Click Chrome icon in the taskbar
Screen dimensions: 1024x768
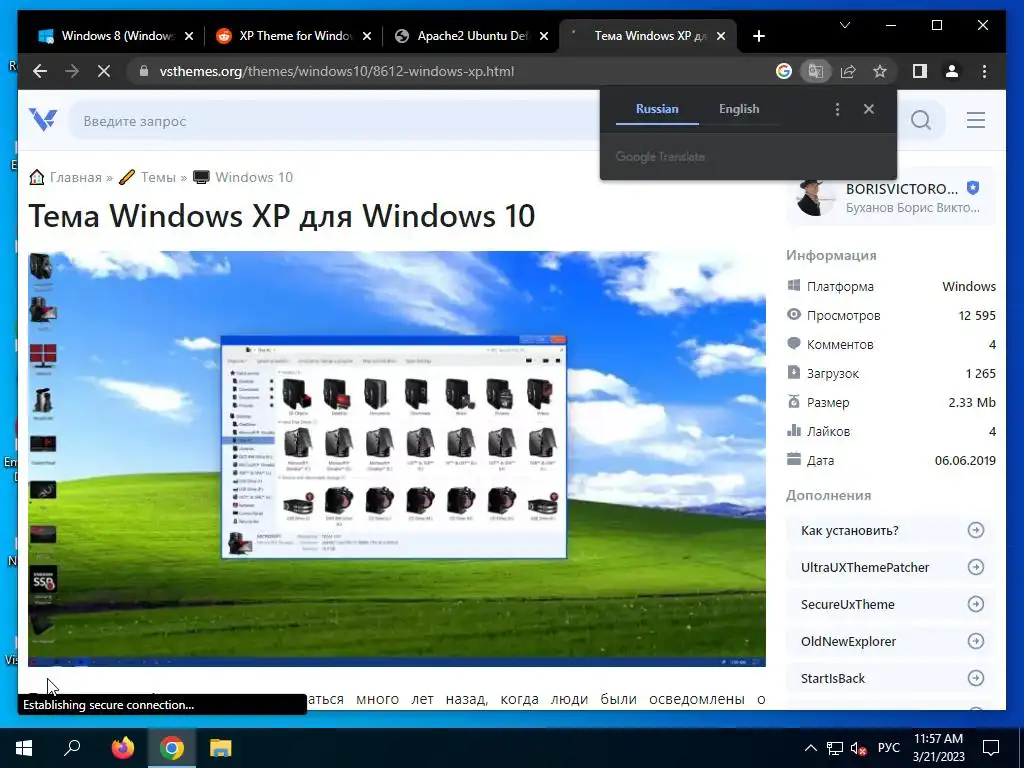click(171, 748)
